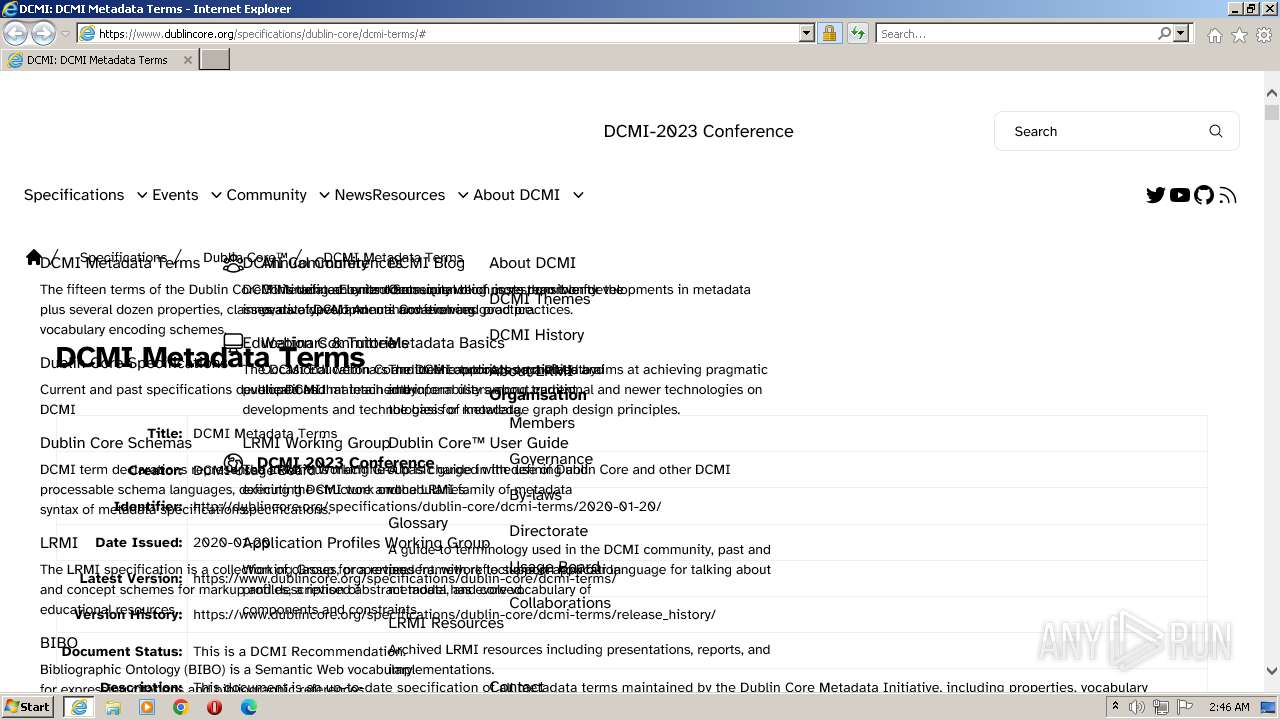Open Members link
This screenshot has height=720, width=1280.
[542, 423]
